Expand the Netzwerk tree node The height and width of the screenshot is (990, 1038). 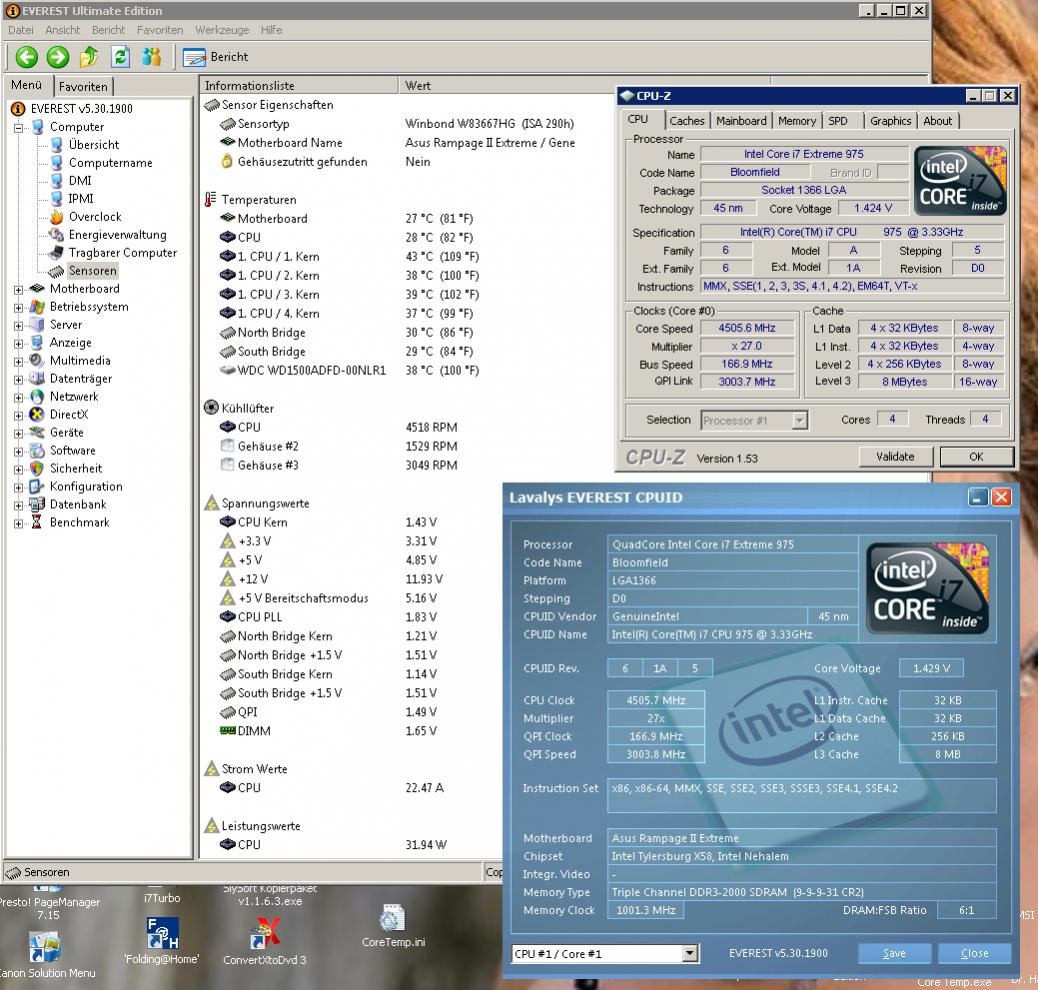(x=19, y=397)
